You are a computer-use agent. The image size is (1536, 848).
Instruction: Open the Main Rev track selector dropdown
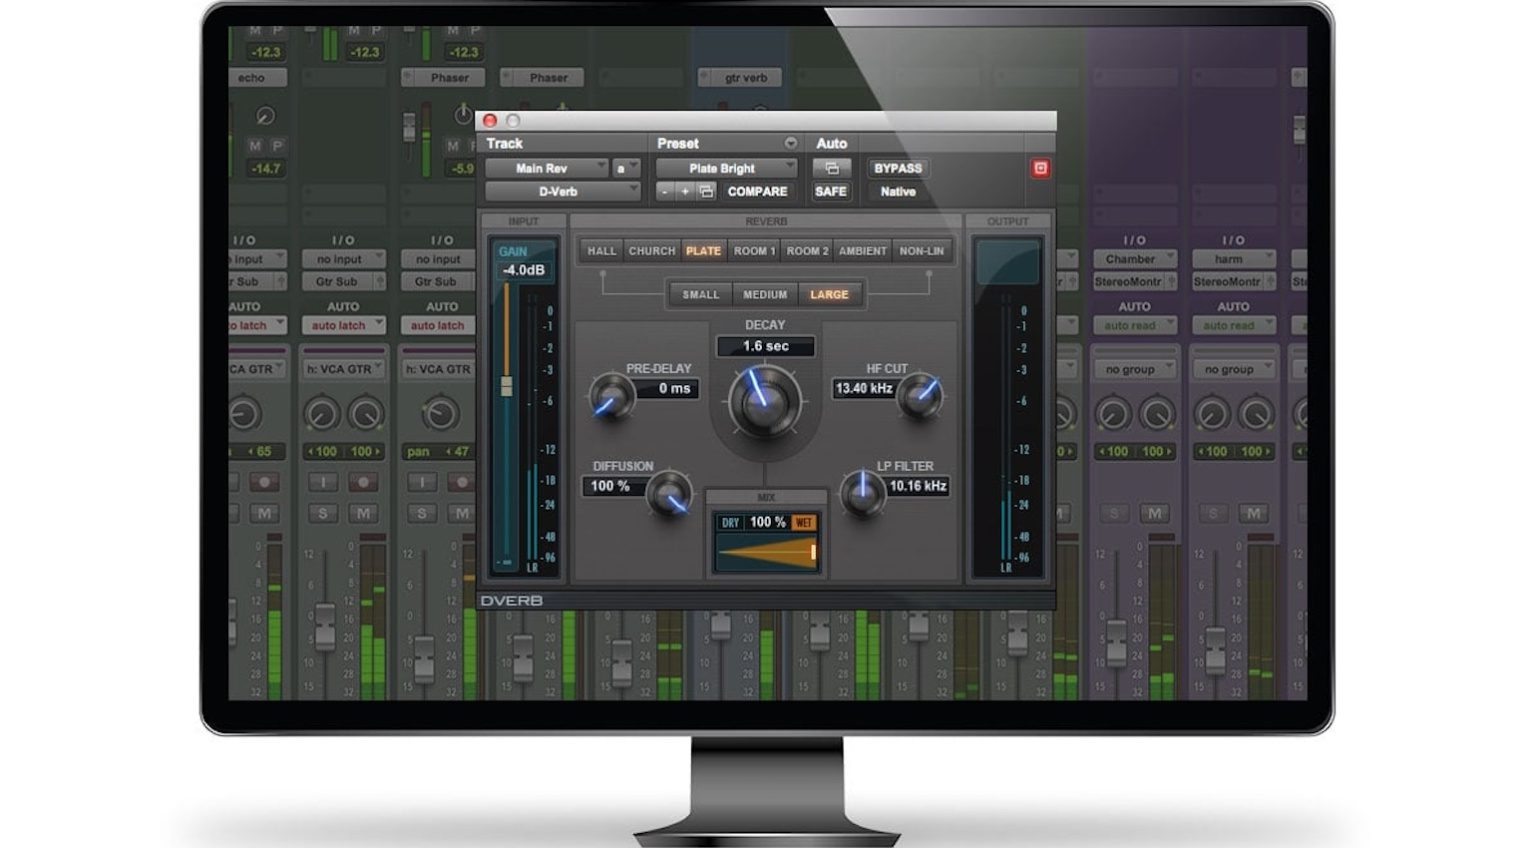[547, 168]
